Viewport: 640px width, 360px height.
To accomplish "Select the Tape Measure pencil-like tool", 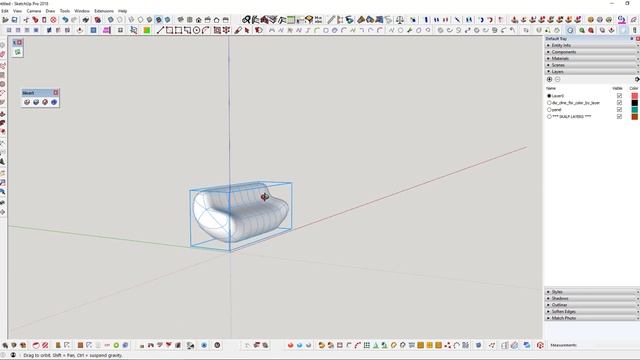I will (331, 20).
